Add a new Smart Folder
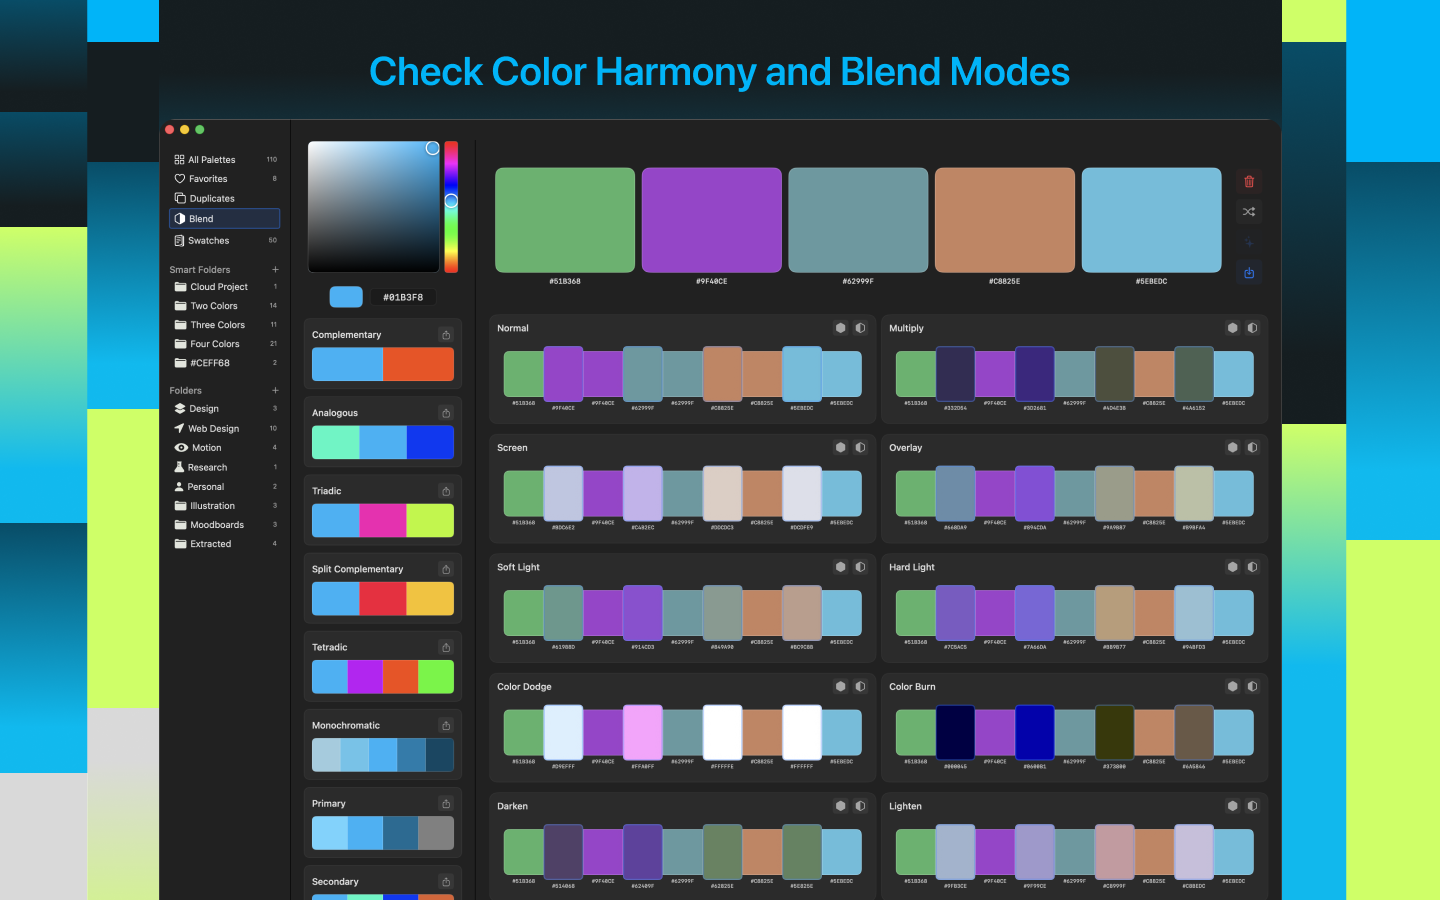This screenshot has height=900, width=1440. [276, 269]
